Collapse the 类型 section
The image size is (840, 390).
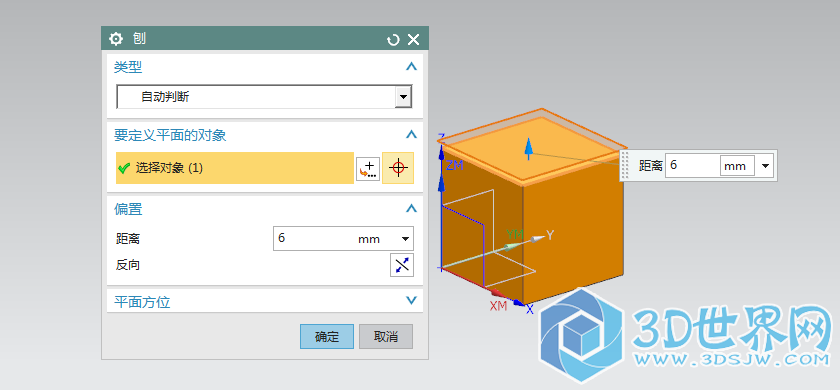[411, 67]
